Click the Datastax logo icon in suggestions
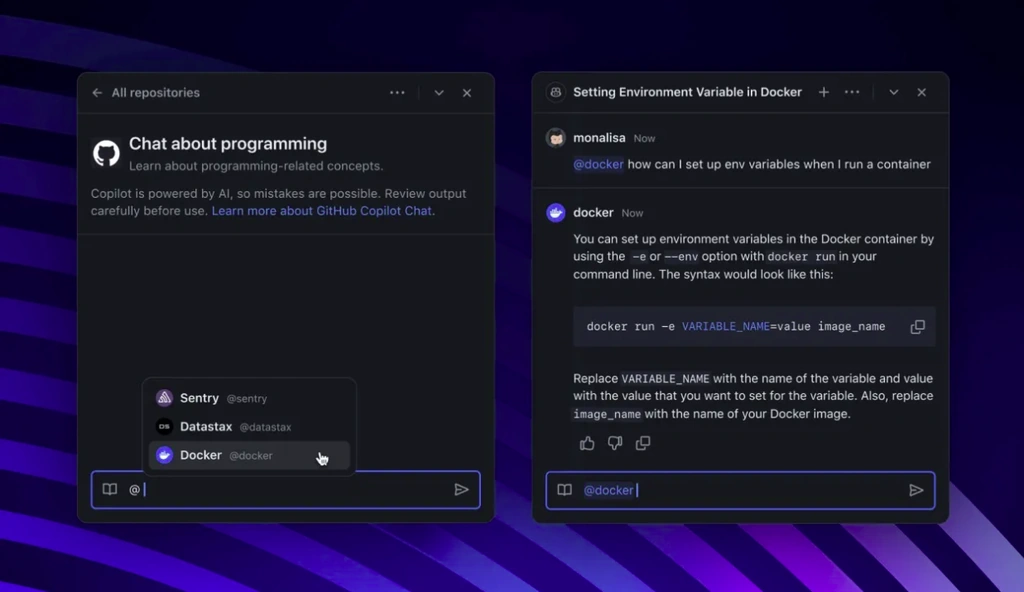The image size is (1024, 592). tap(164, 426)
